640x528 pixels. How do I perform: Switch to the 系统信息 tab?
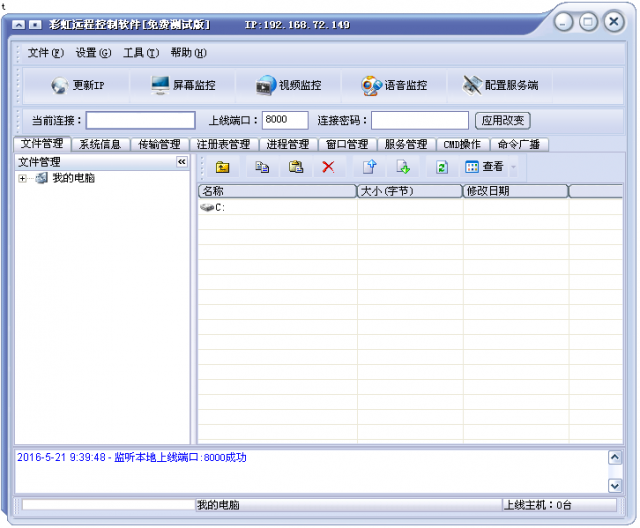[x=100, y=144]
